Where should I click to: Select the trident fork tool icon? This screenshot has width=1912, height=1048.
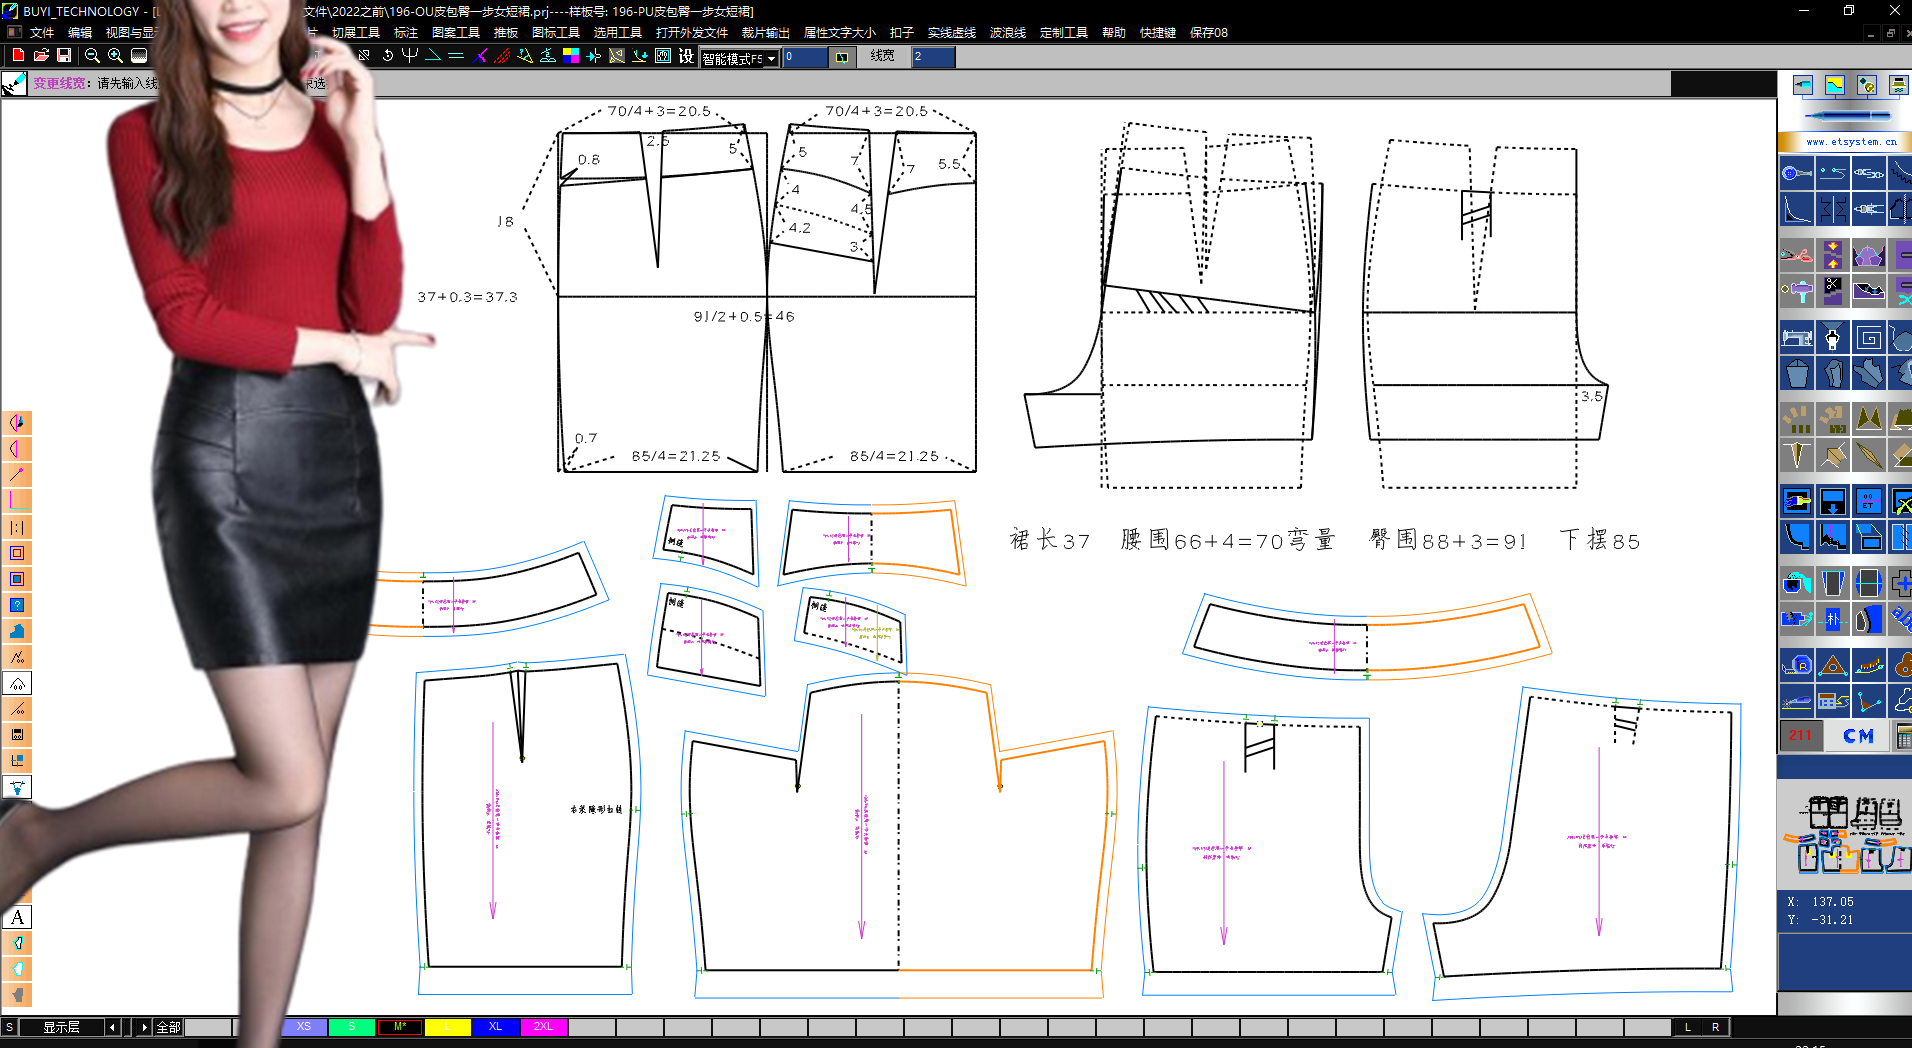[x=410, y=56]
